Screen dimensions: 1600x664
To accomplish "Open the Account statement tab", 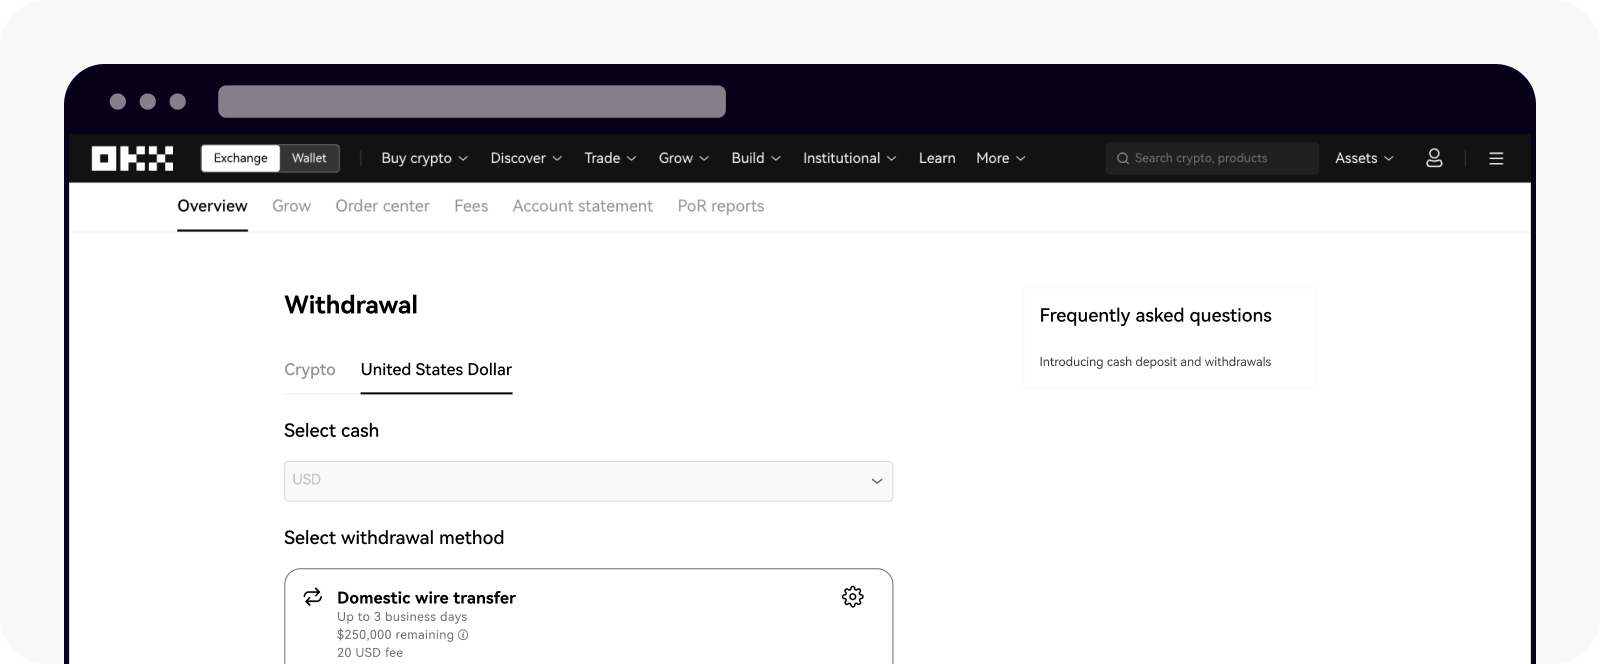I will 582,206.
